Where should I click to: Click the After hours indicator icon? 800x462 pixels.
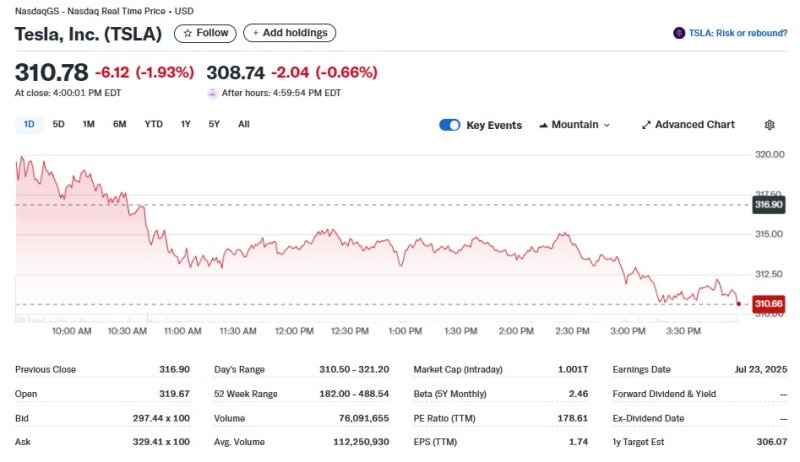pyautogui.click(x=212, y=92)
